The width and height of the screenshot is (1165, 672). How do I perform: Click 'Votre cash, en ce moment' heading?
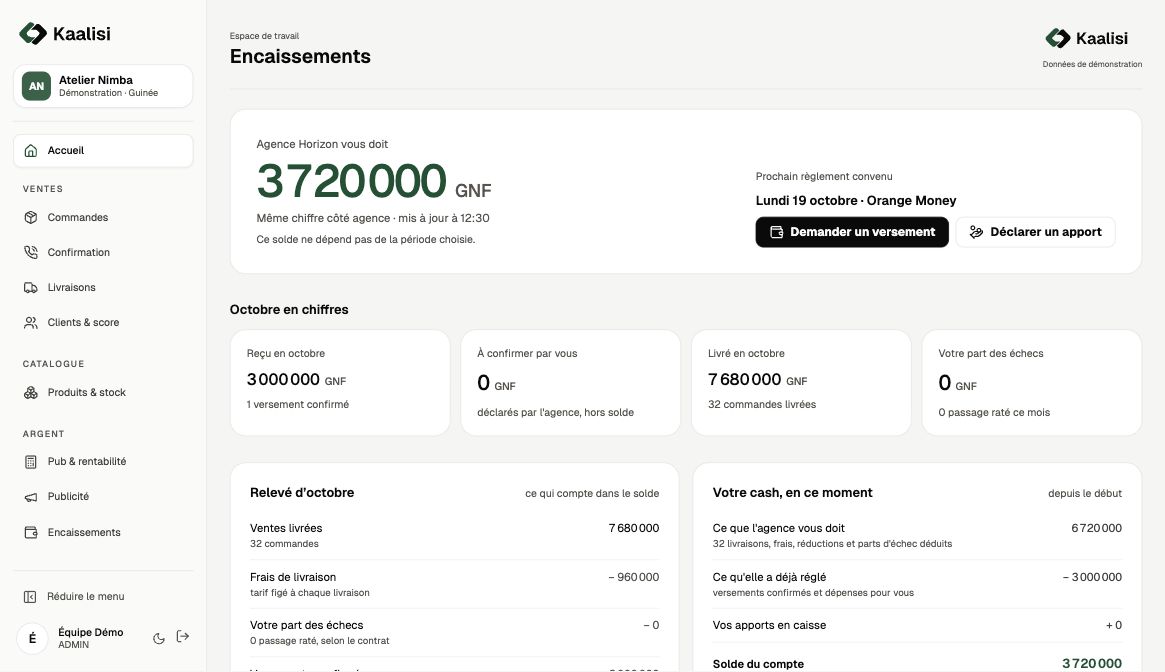pyautogui.click(x=792, y=493)
